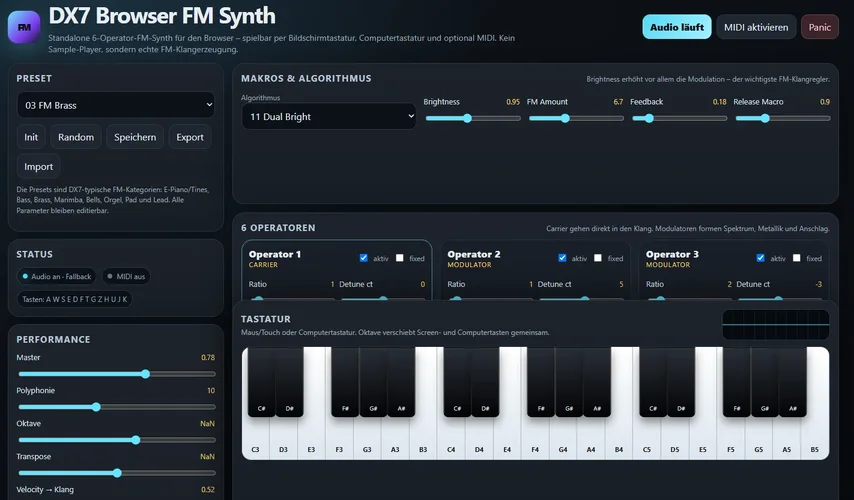Set the Master volume slider
Screen dimensions: 854x500
click(x=117, y=374)
